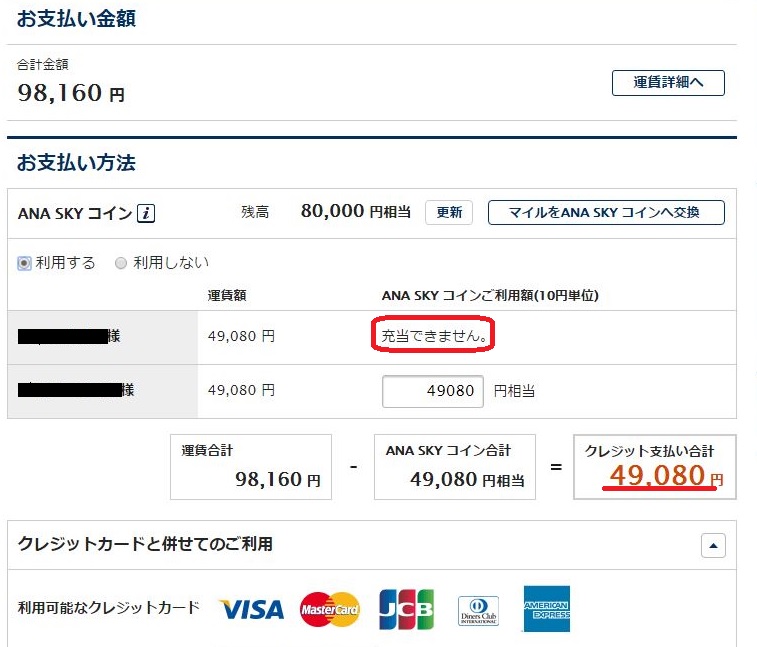Viewport: 757px width, 647px height.
Task: Click the JCB card logo
Action: pyautogui.click(x=406, y=609)
